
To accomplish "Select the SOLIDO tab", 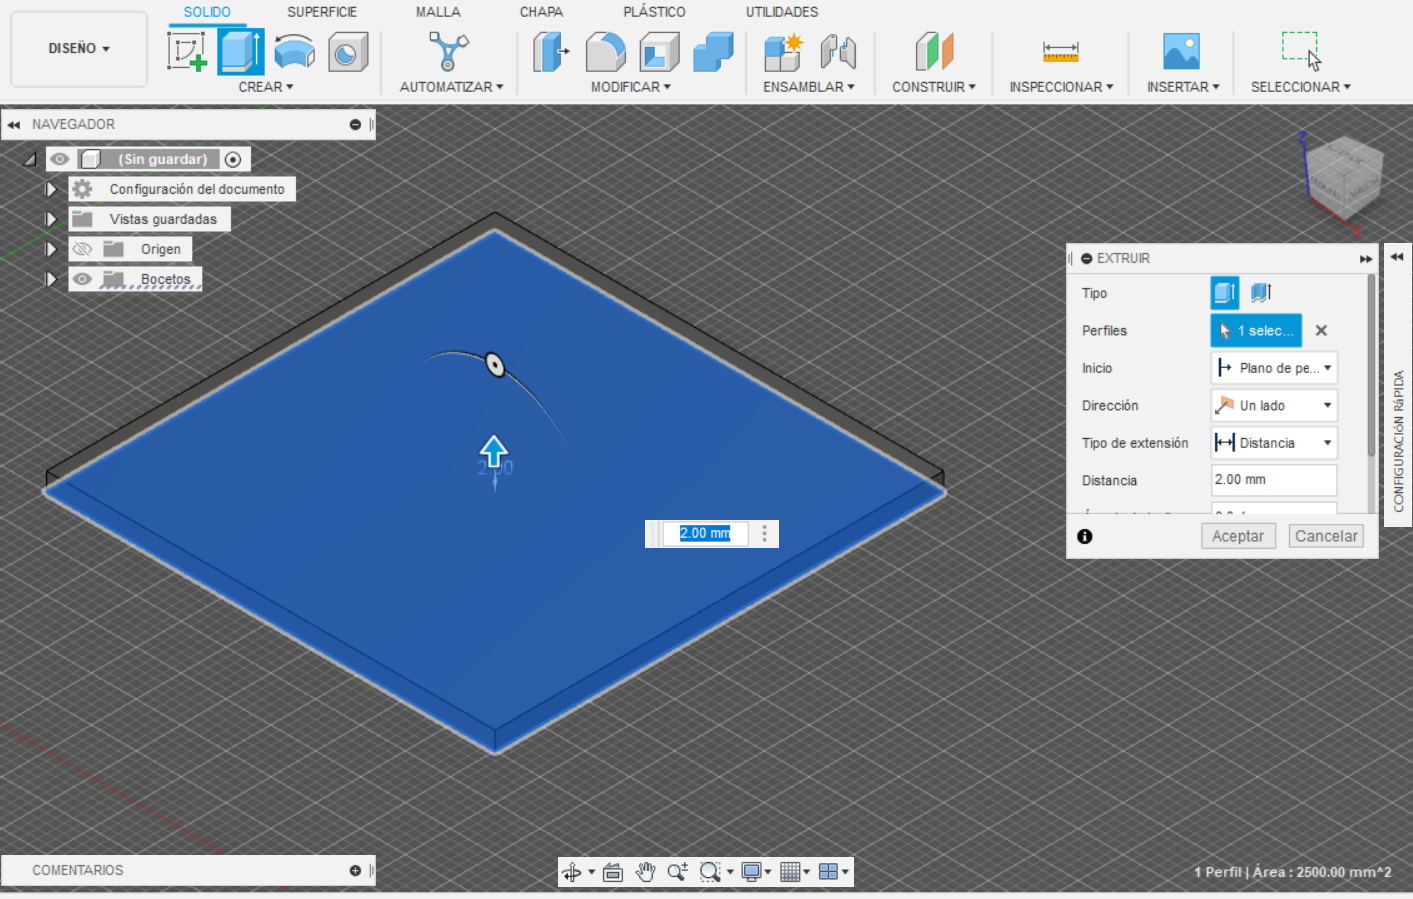I will [207, 12].
